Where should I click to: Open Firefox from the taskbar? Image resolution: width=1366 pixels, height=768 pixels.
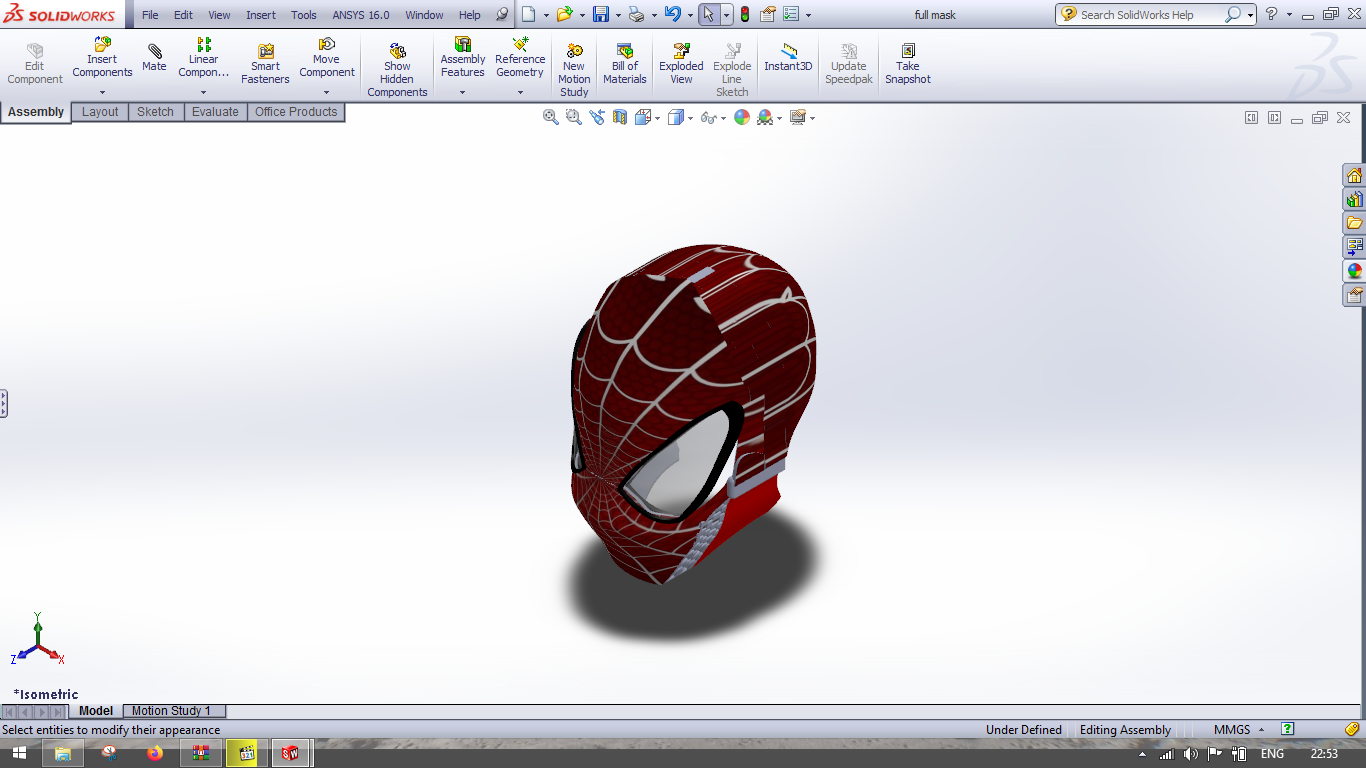point(154,753)
